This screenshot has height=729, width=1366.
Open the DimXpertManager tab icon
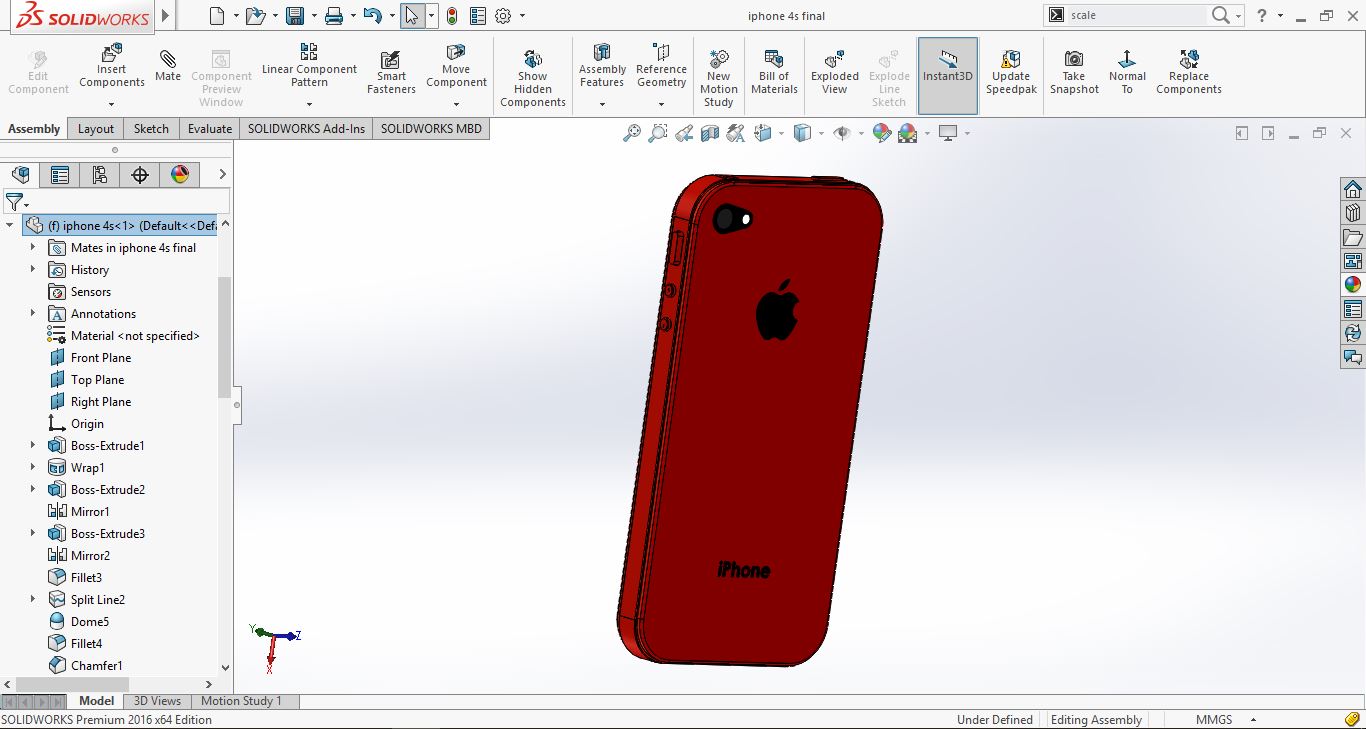click(140, 175)
